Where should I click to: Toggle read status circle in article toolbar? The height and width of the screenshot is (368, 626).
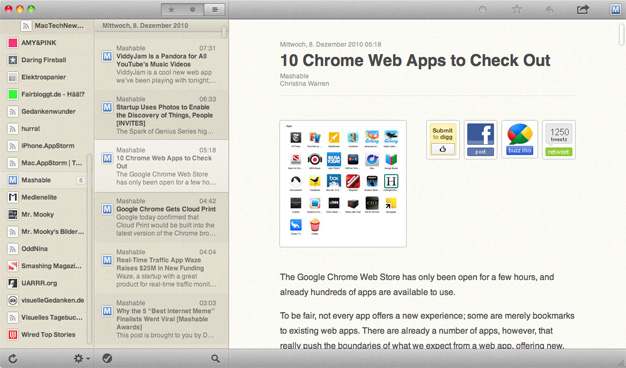click(x=483, y=10)
